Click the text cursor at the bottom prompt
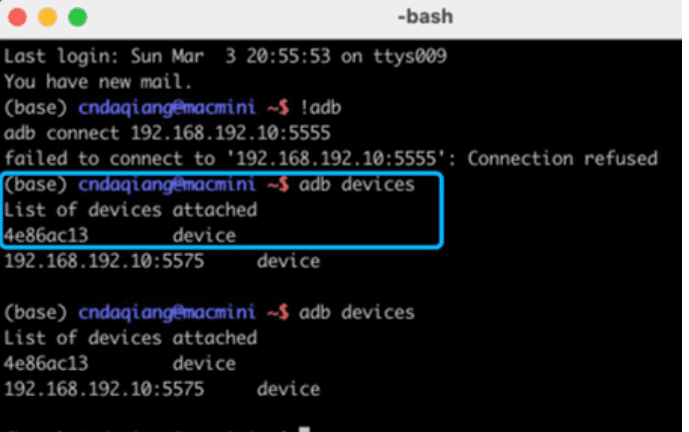The width and height of the screenshot is (689, 432). 304,428
